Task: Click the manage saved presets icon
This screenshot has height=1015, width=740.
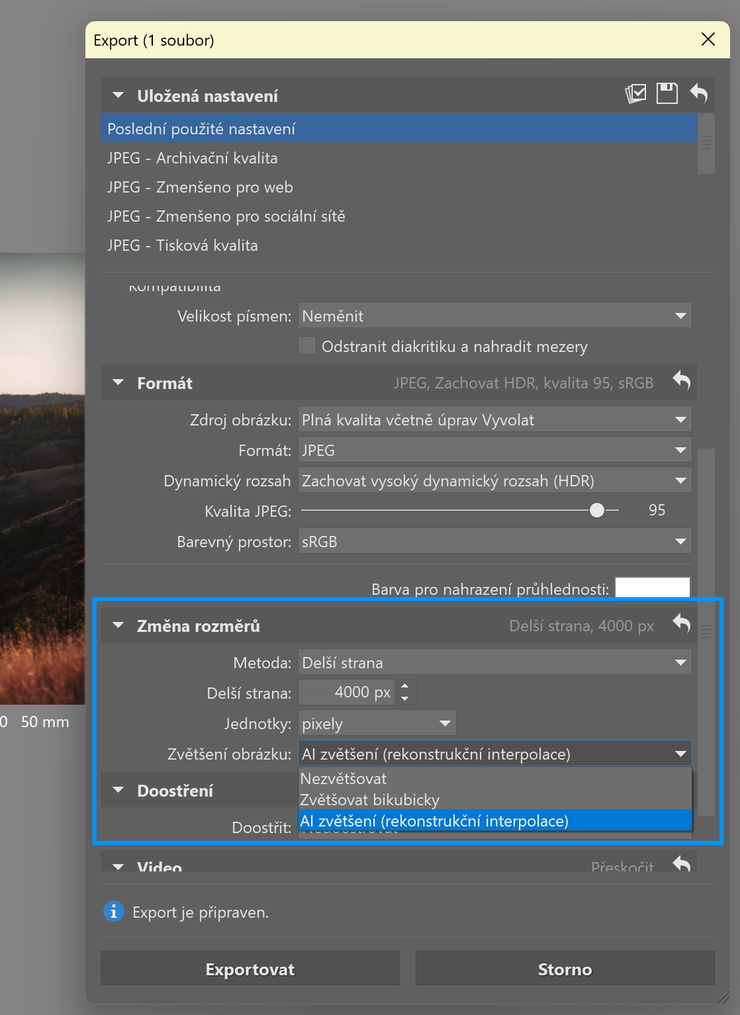Action: [x=636, y=94]
